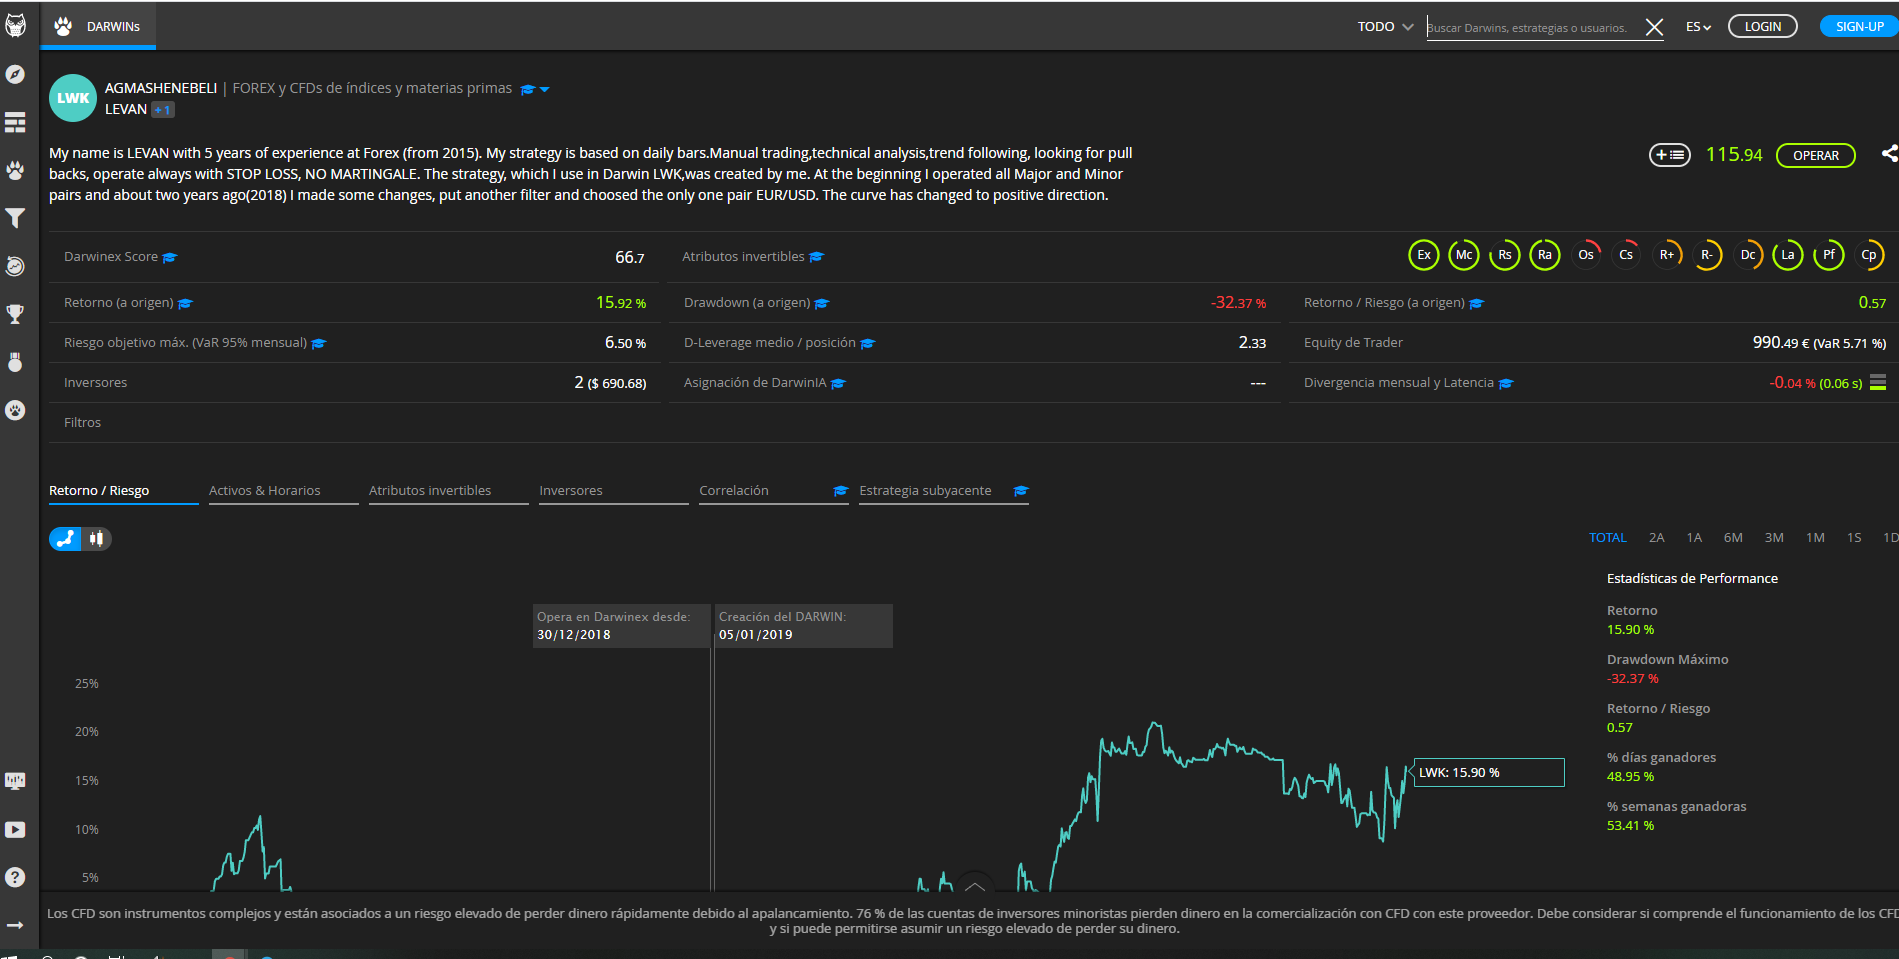Click graduation cap icon next to Darwinex Score
Screen dimensions: 1899x959
point(170,258)
